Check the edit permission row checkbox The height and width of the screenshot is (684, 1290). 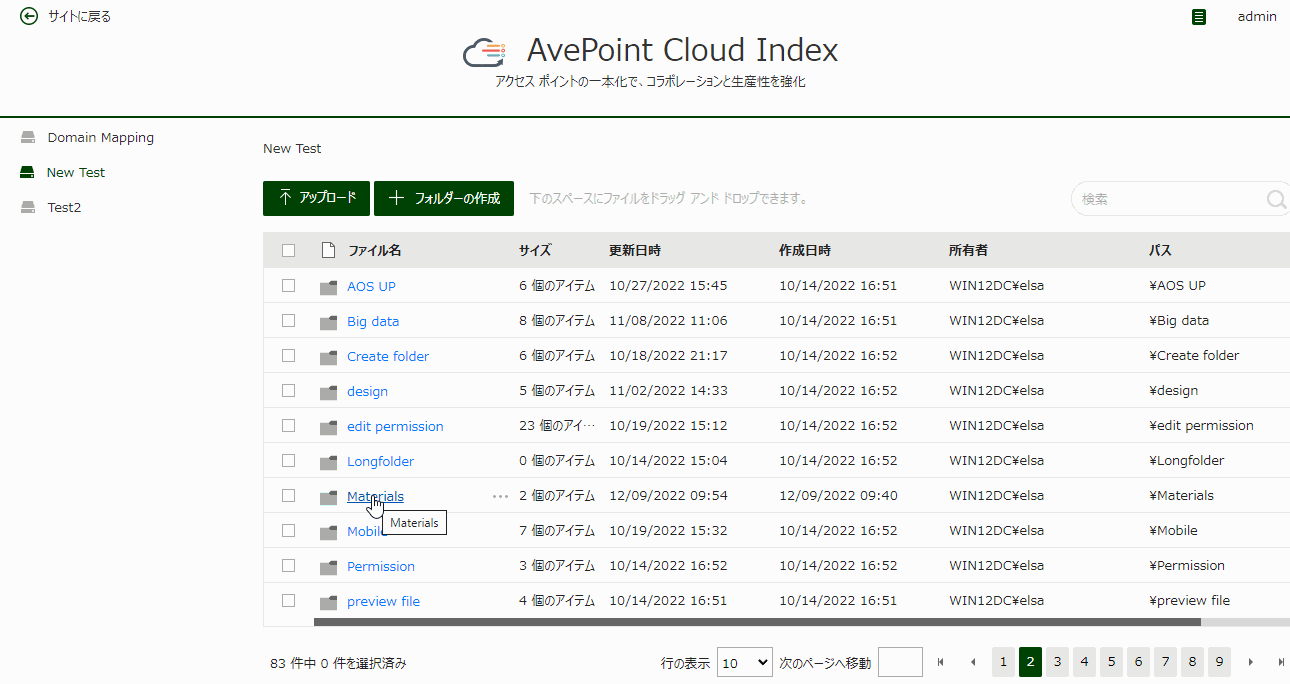[x=289, y=425]
